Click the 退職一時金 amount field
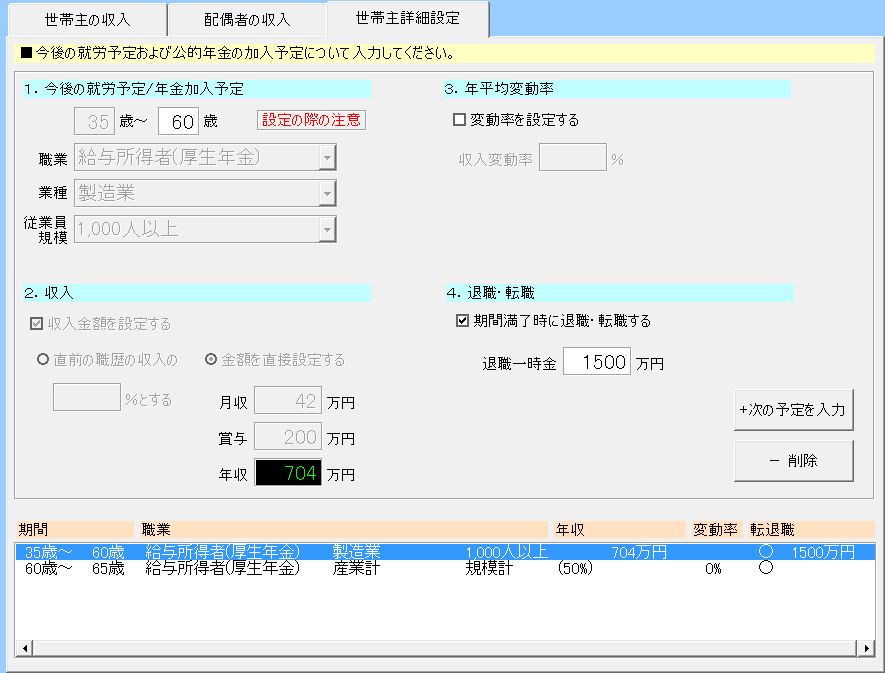Image resolution: width=885 pixels, height=673 pixels. 596,363
